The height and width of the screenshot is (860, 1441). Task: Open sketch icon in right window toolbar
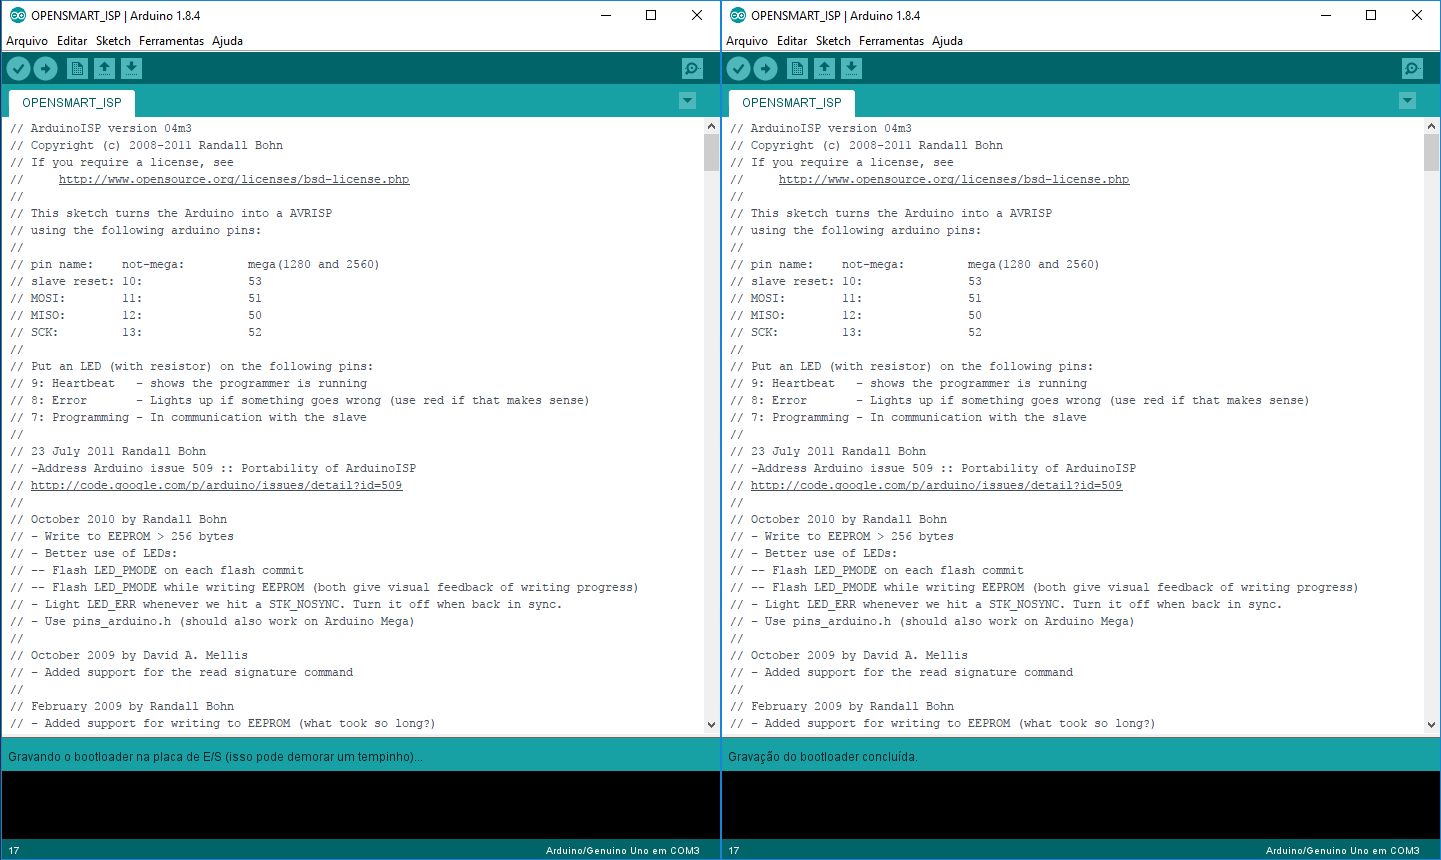pos(824,68)
